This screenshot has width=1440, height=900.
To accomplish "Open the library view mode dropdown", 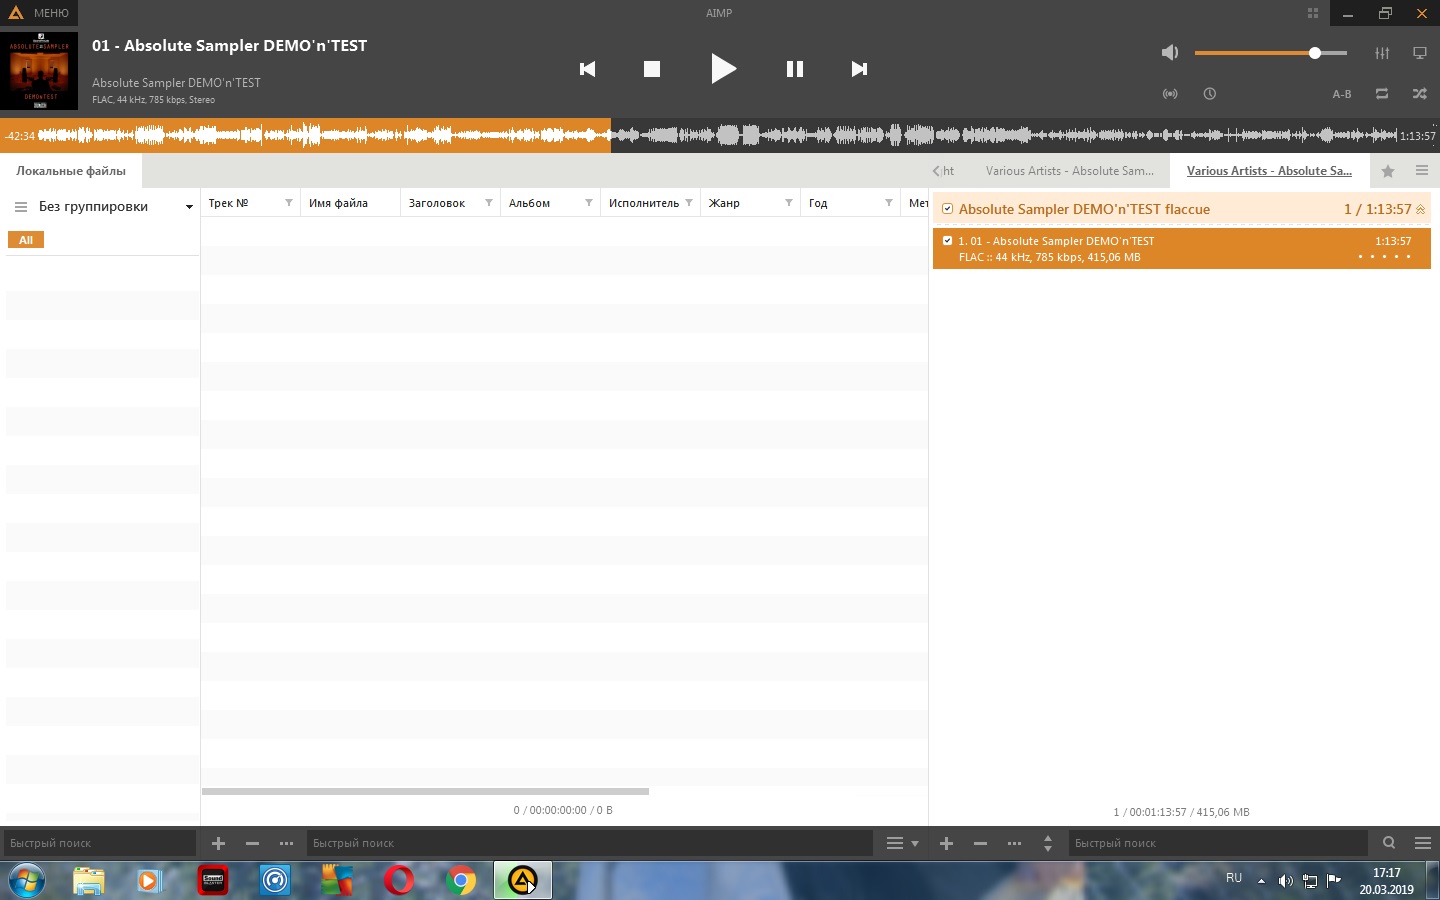I will pyautogui.click(x=902, y=843).
